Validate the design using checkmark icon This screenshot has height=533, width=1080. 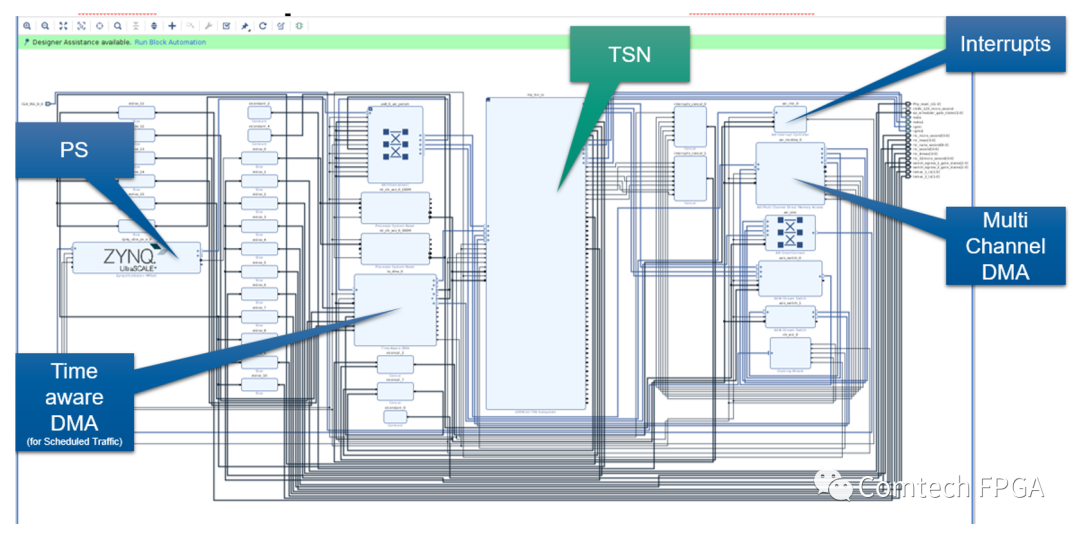[226, 26]
